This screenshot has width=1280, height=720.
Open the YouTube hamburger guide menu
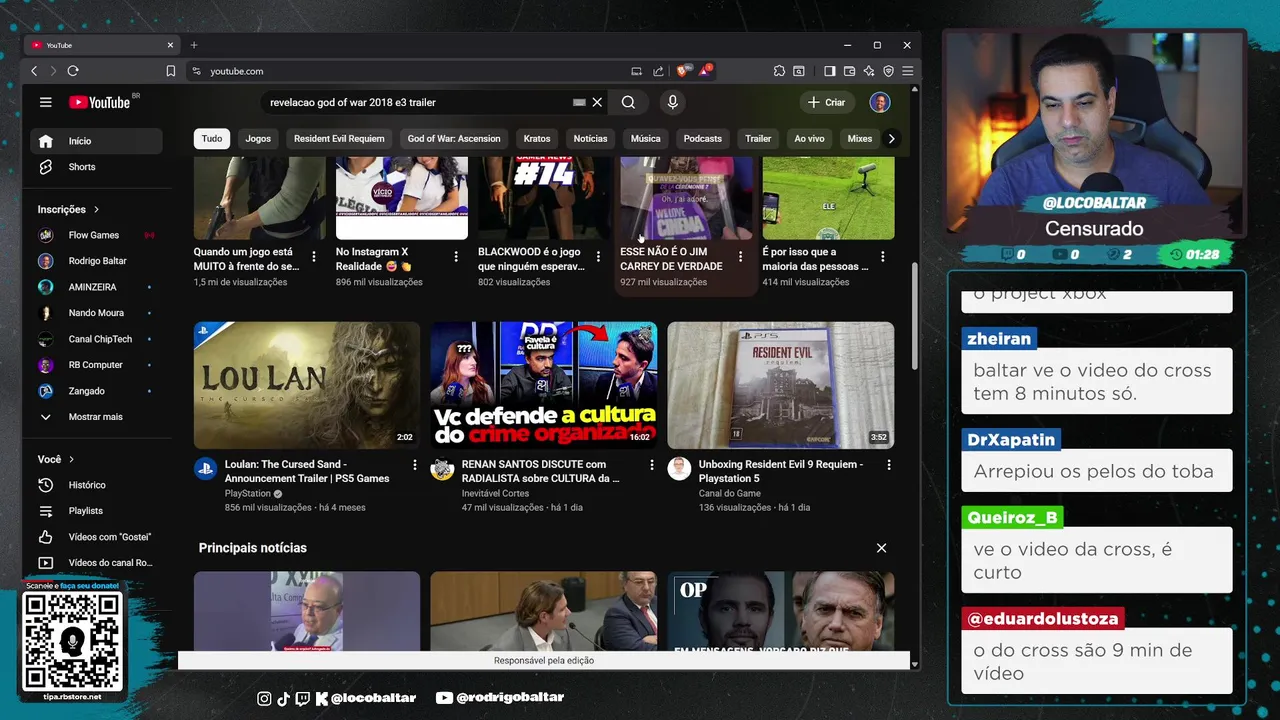pyautogui.click(x=45, y=102)
